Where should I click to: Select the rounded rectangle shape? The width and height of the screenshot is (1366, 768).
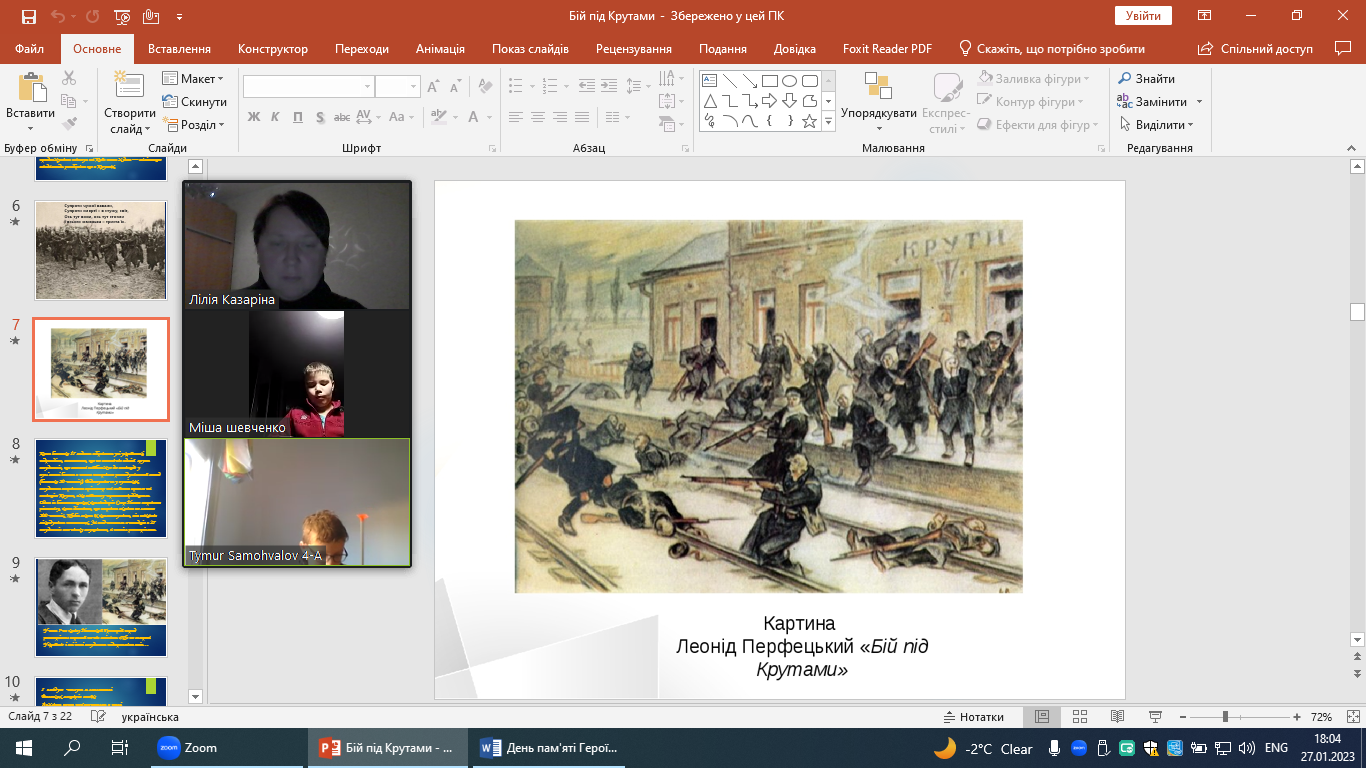[809, 81]
